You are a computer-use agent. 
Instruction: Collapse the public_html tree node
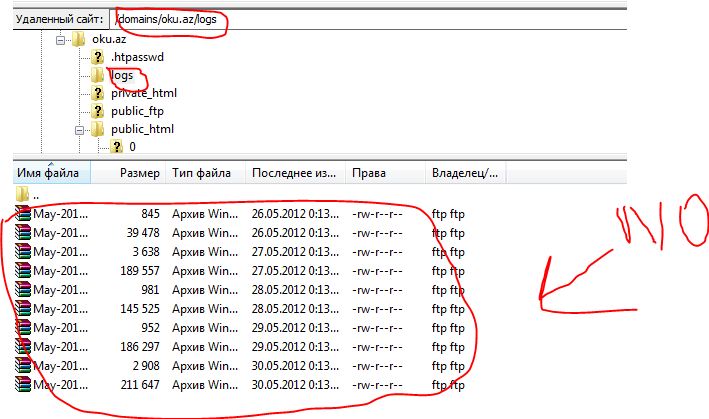(80, 131)
